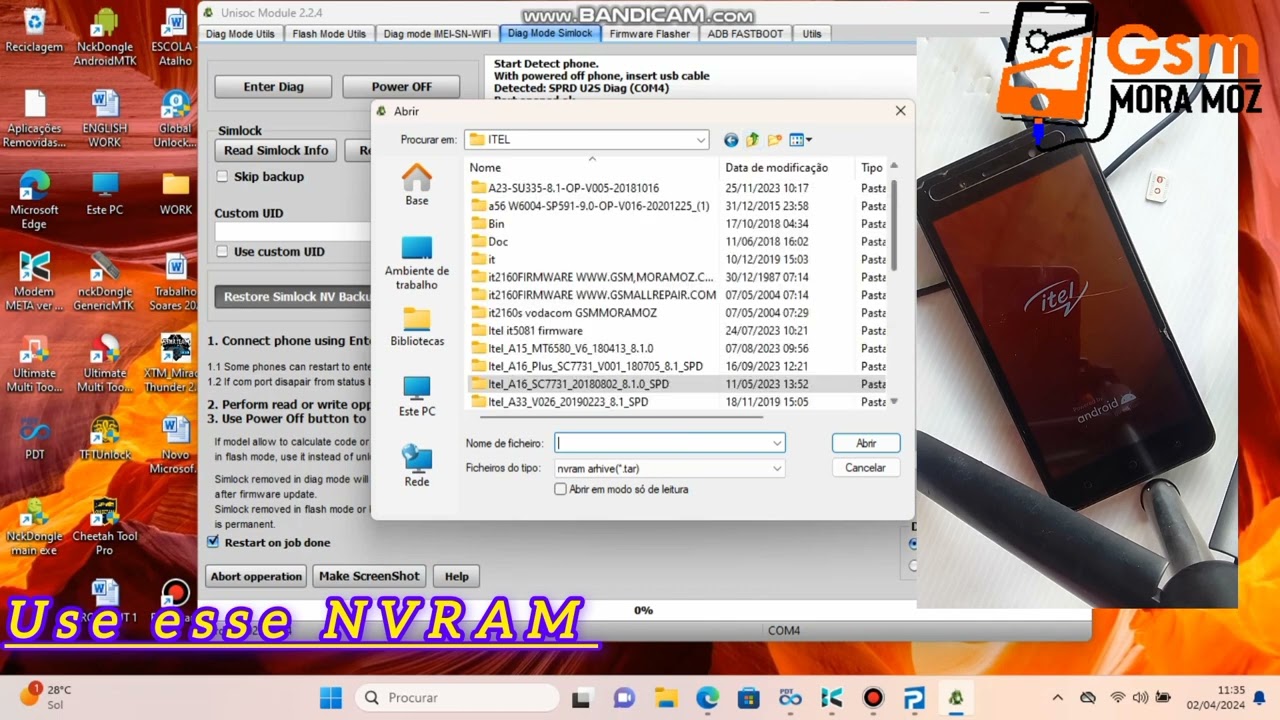Open the Utils tab
This screenshot has height=720, width=1280.
tap(812, 34)
